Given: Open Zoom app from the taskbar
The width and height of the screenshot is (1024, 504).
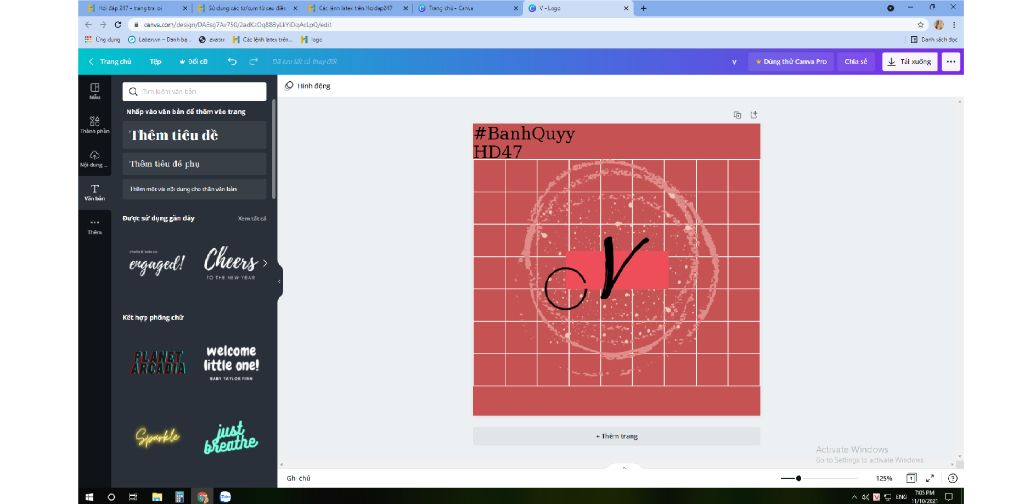Looking at the screenshot, I should [x=225, y=497].
